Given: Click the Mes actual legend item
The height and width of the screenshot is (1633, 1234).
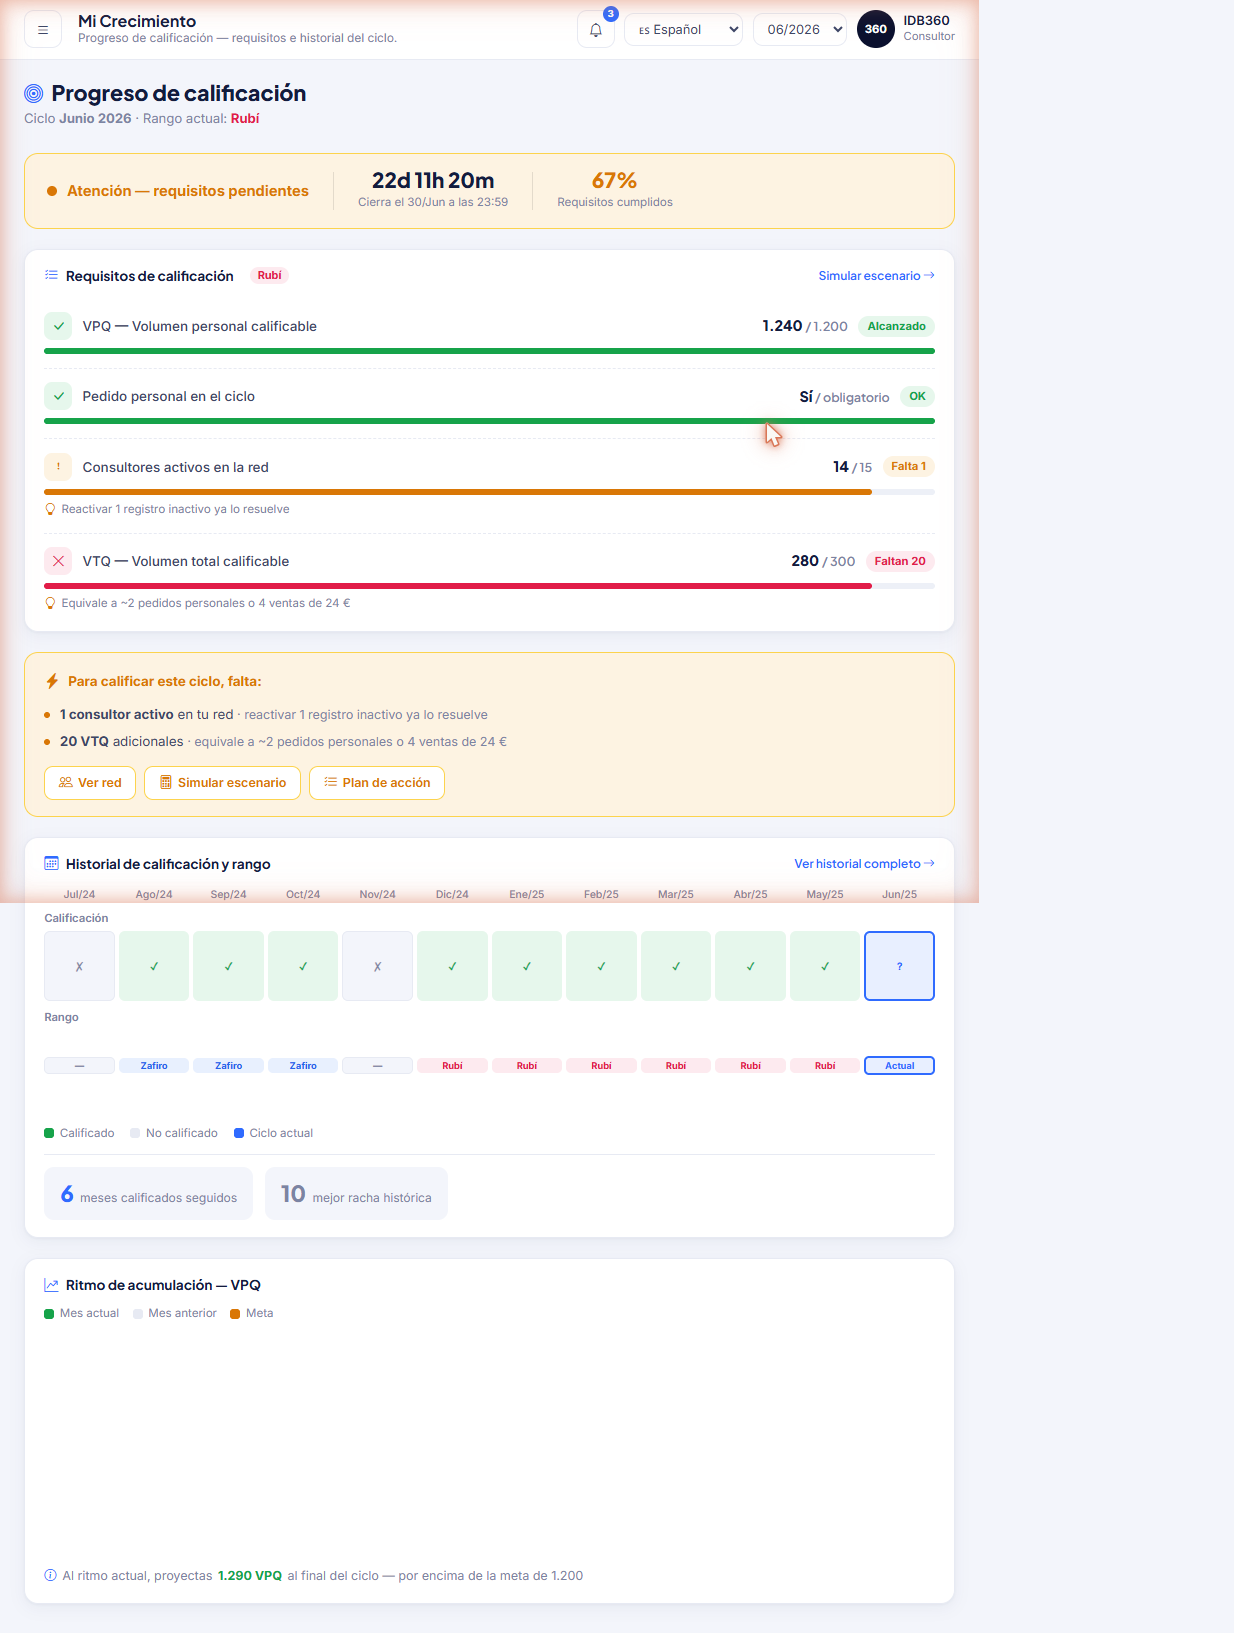Looking at the screenshot, I should 81,1313.
